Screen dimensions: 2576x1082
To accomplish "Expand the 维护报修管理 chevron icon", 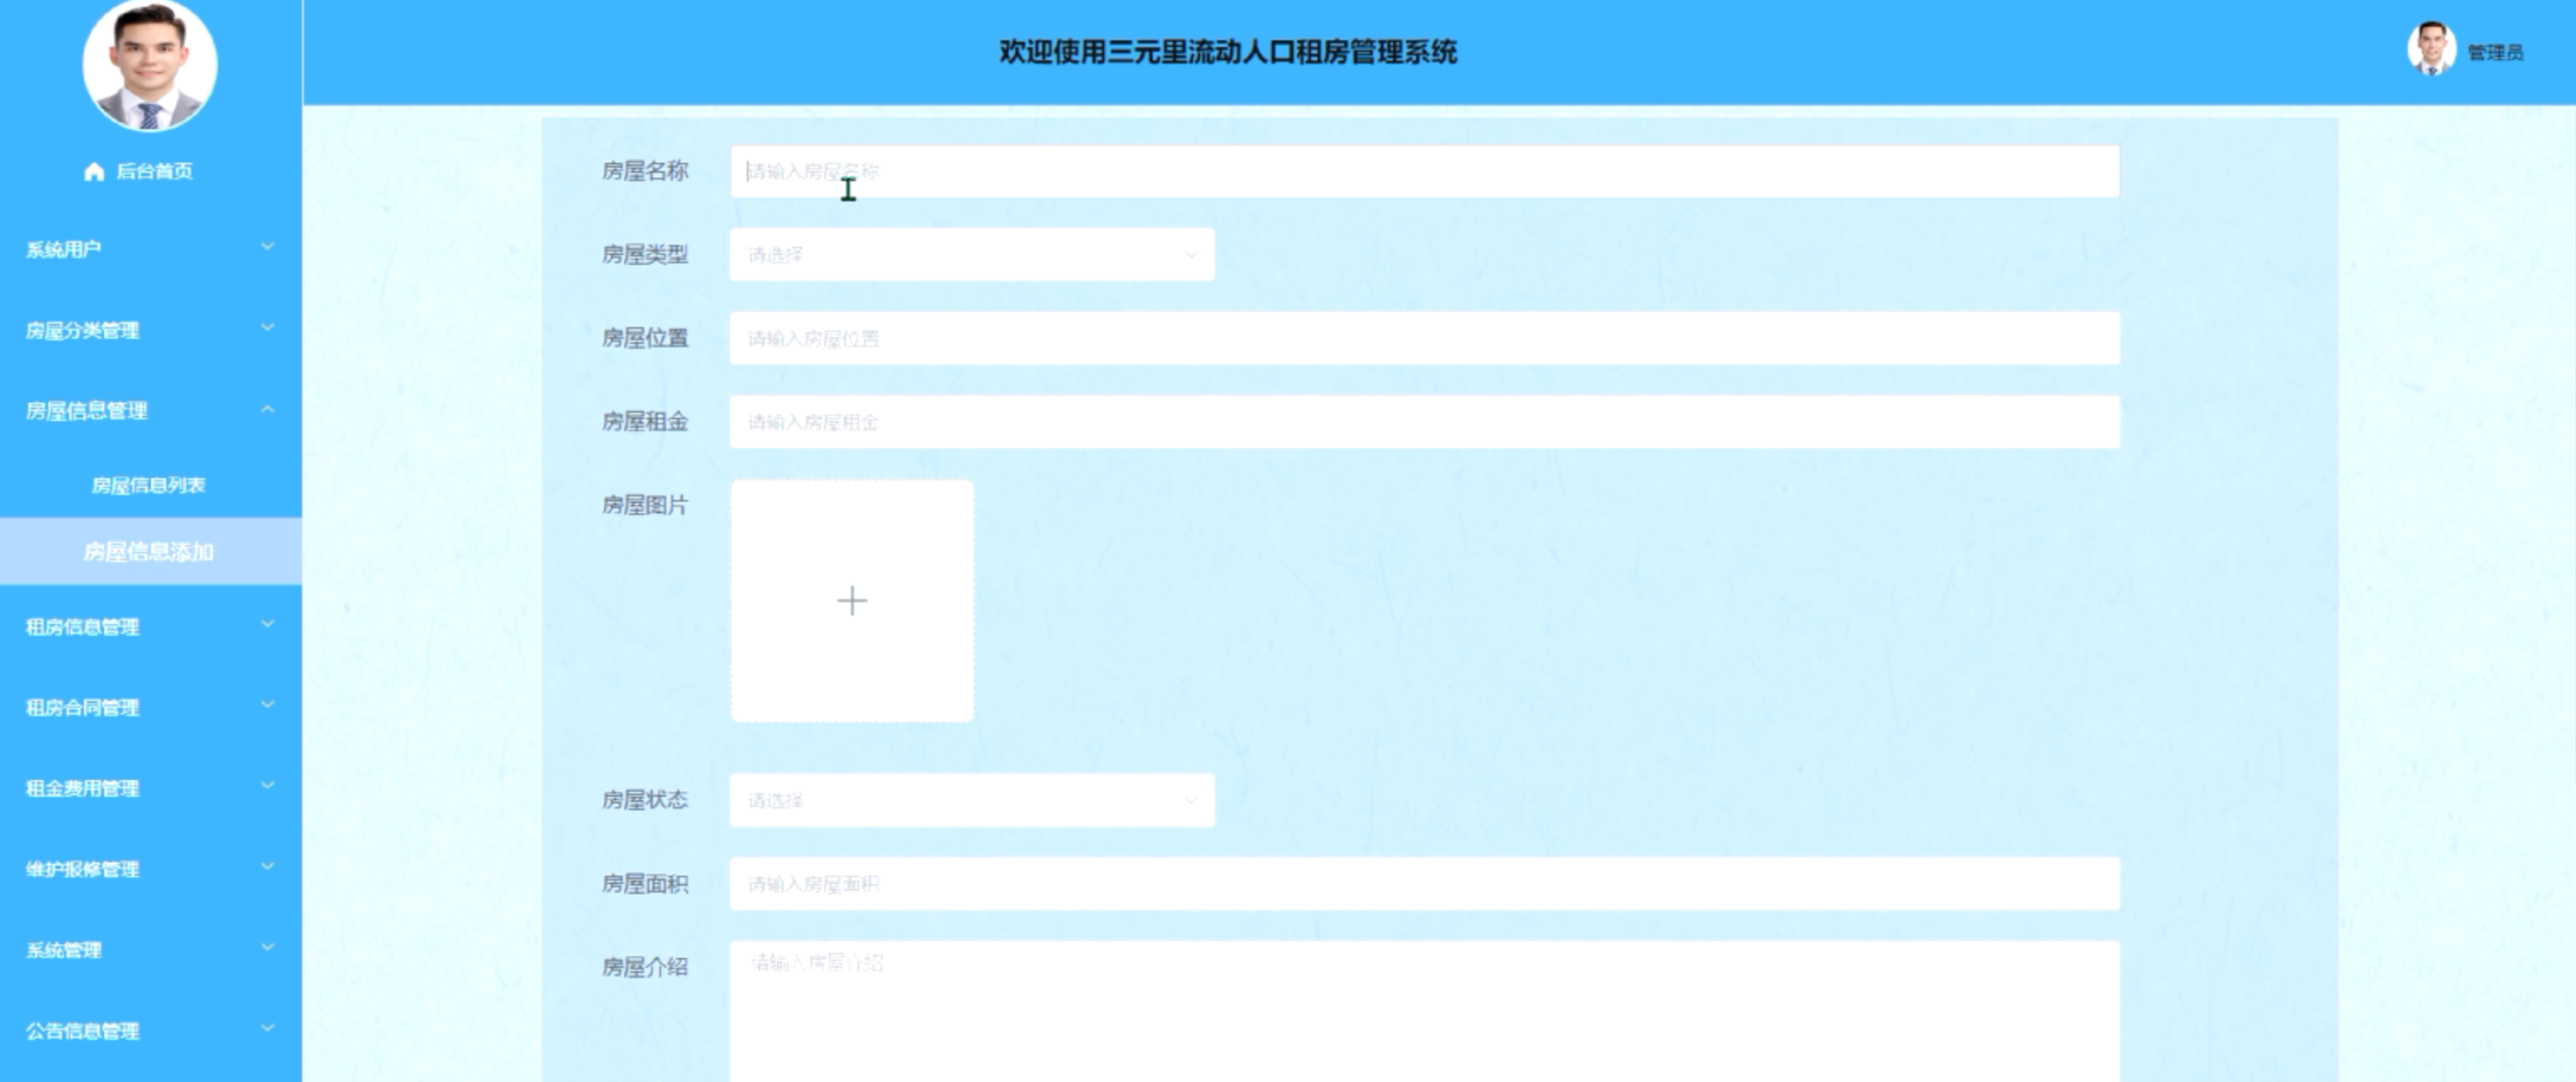I will point(267,867).
